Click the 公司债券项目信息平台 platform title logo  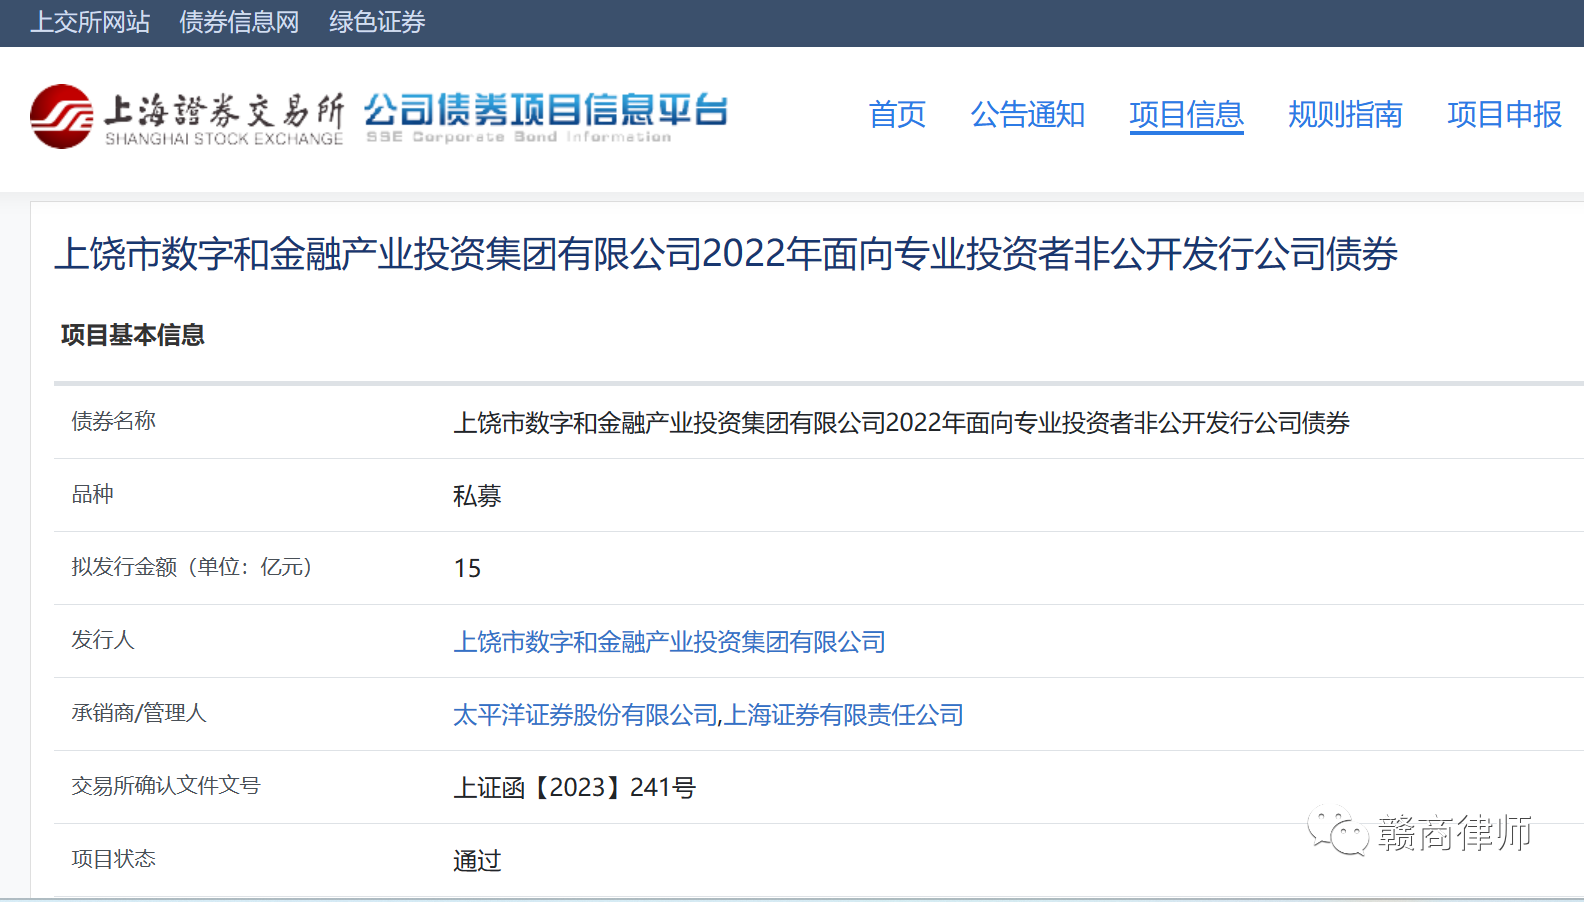pyautogui.click(x=545, y=116)
